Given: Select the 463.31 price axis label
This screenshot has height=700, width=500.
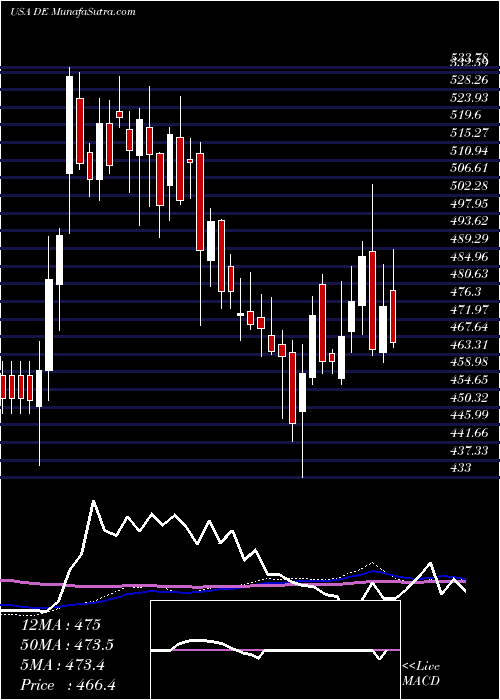Looking at the screenshot, I should 471,345.
